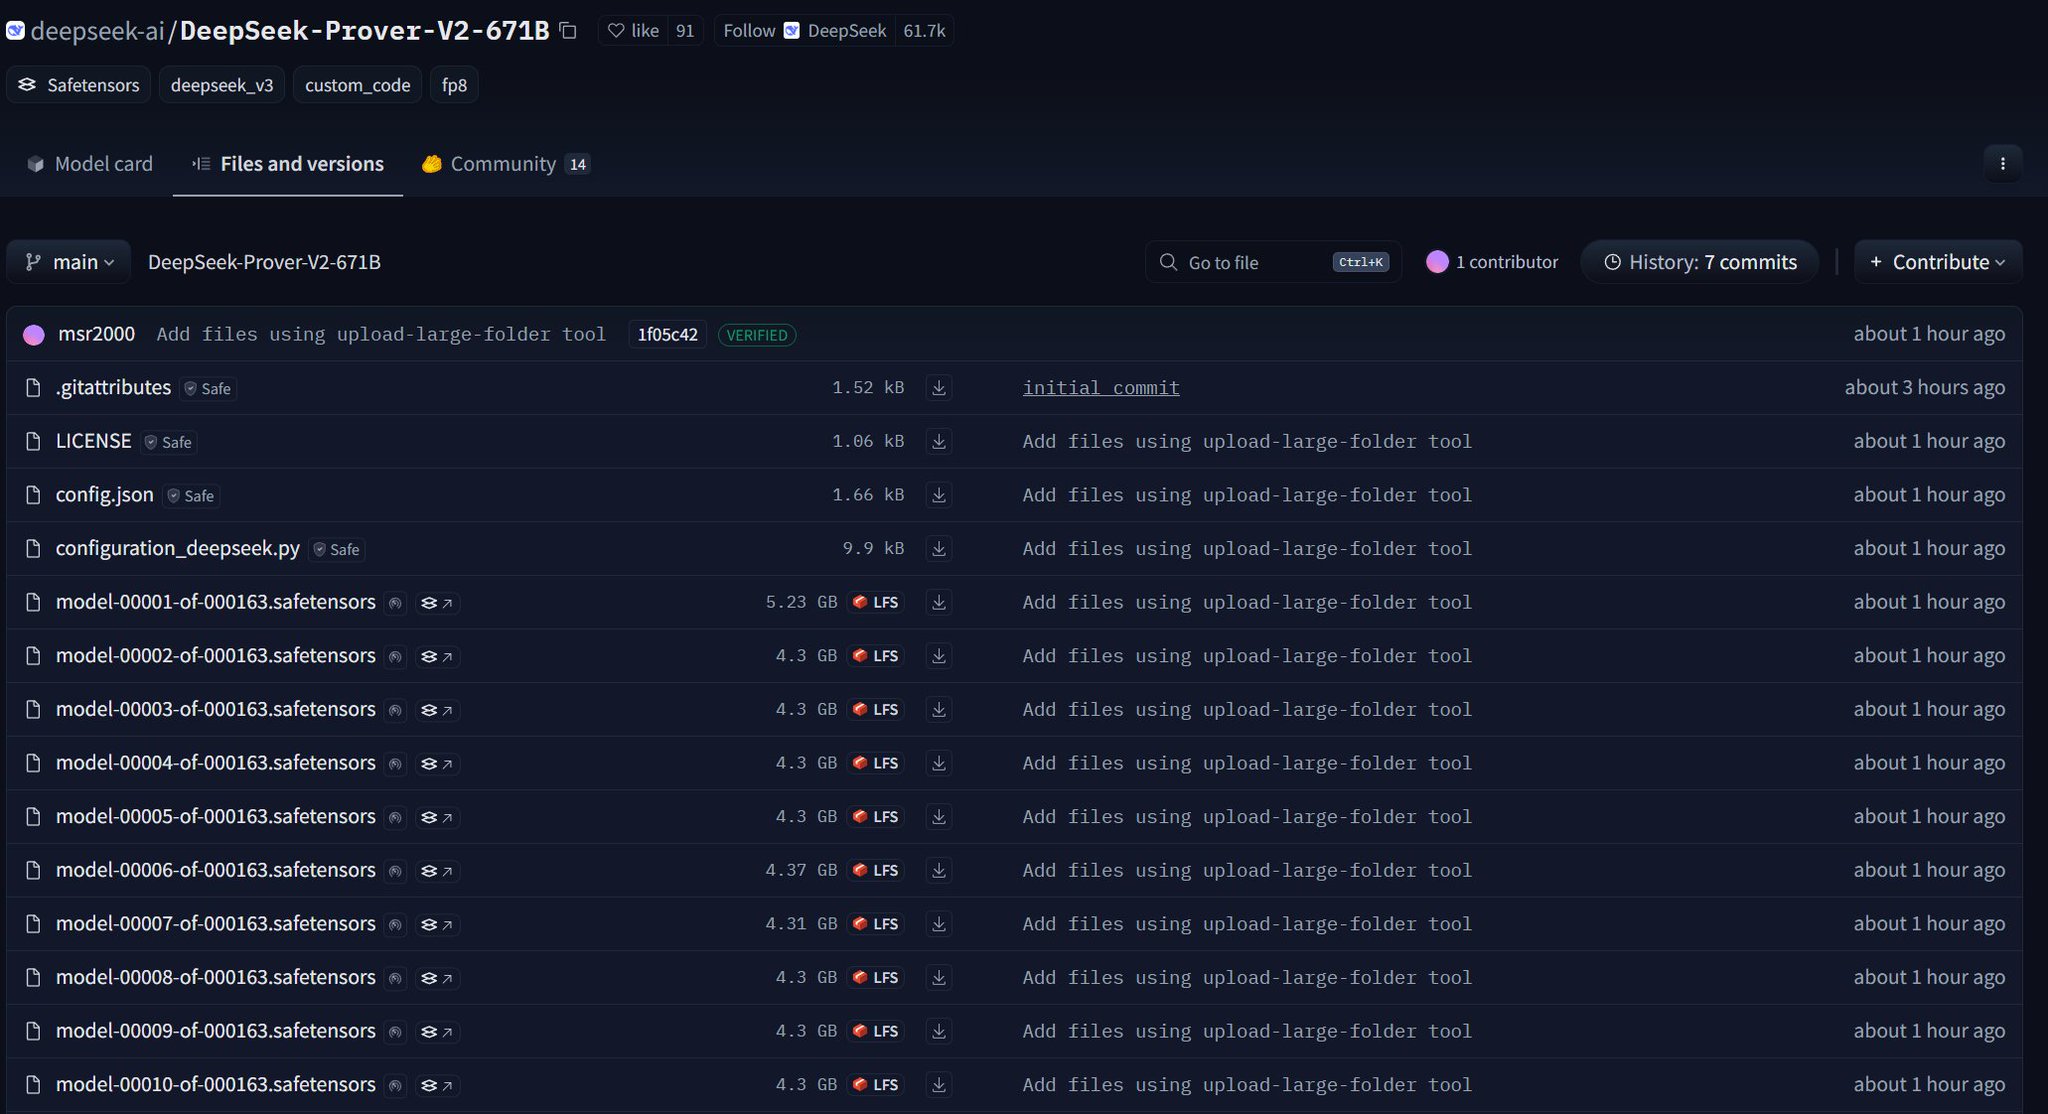The width and height of the screenshot is (2048, 1114).
Task: Download the LICENSE file
Action: (939, 441)
